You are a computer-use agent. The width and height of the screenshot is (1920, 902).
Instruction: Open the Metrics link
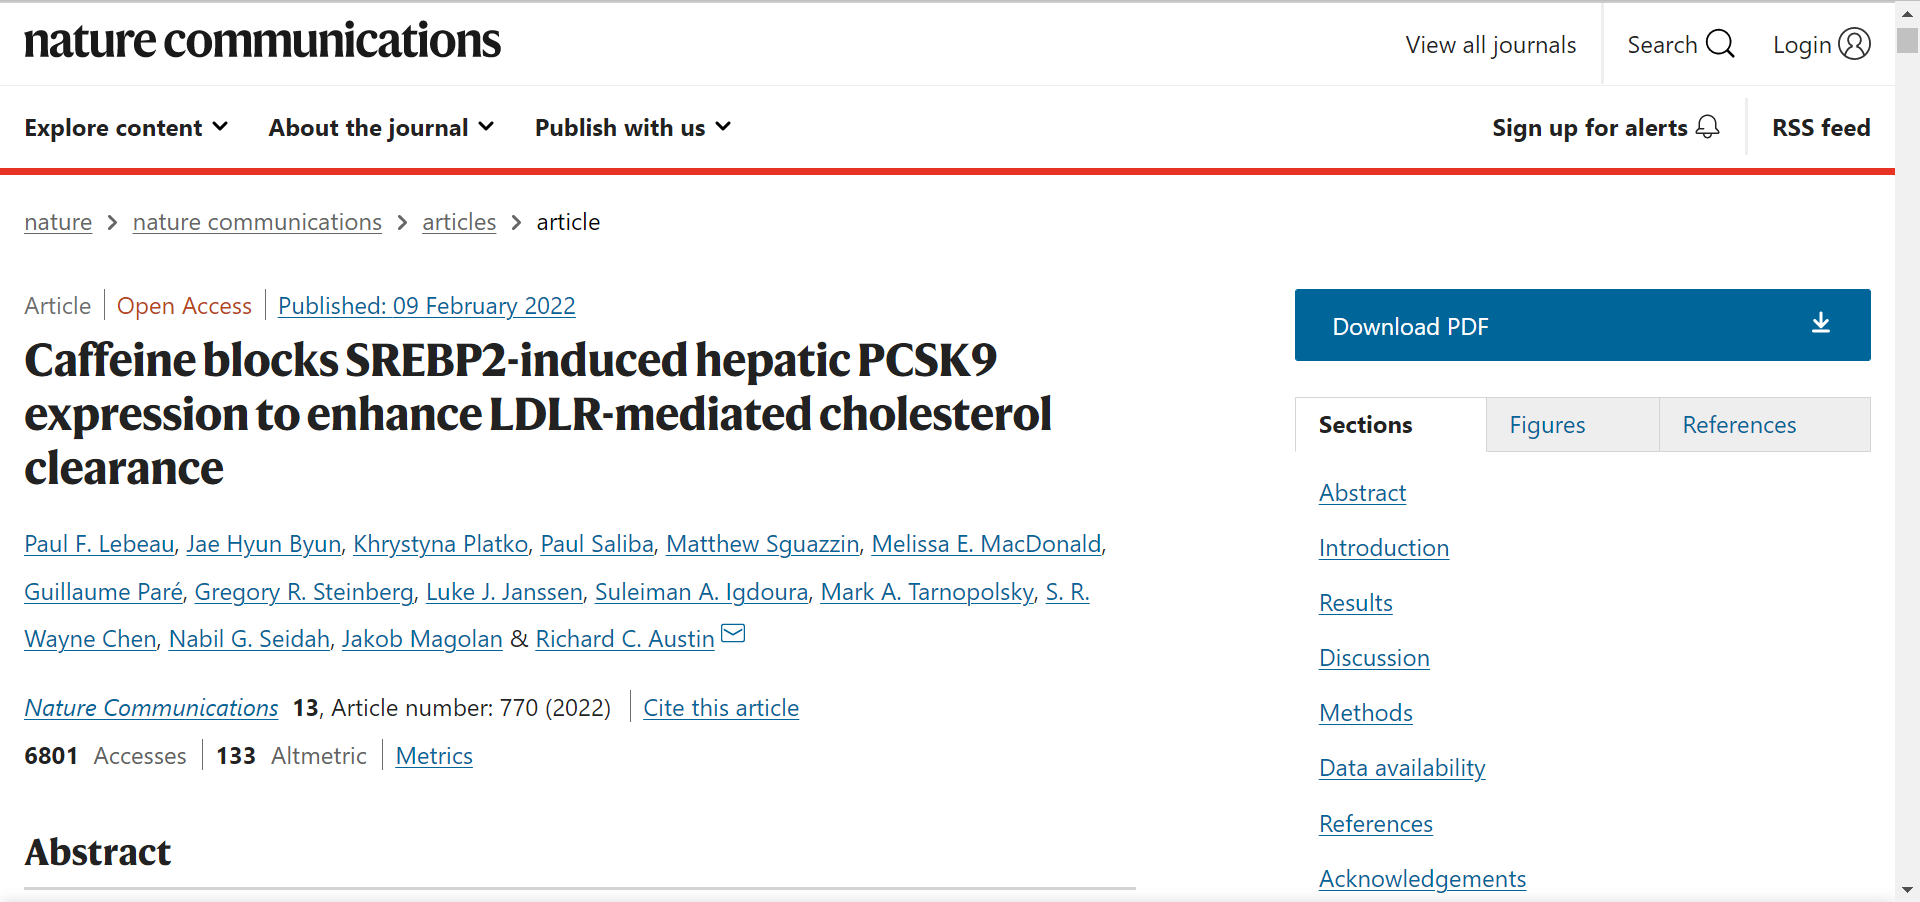tap(434, 756)
